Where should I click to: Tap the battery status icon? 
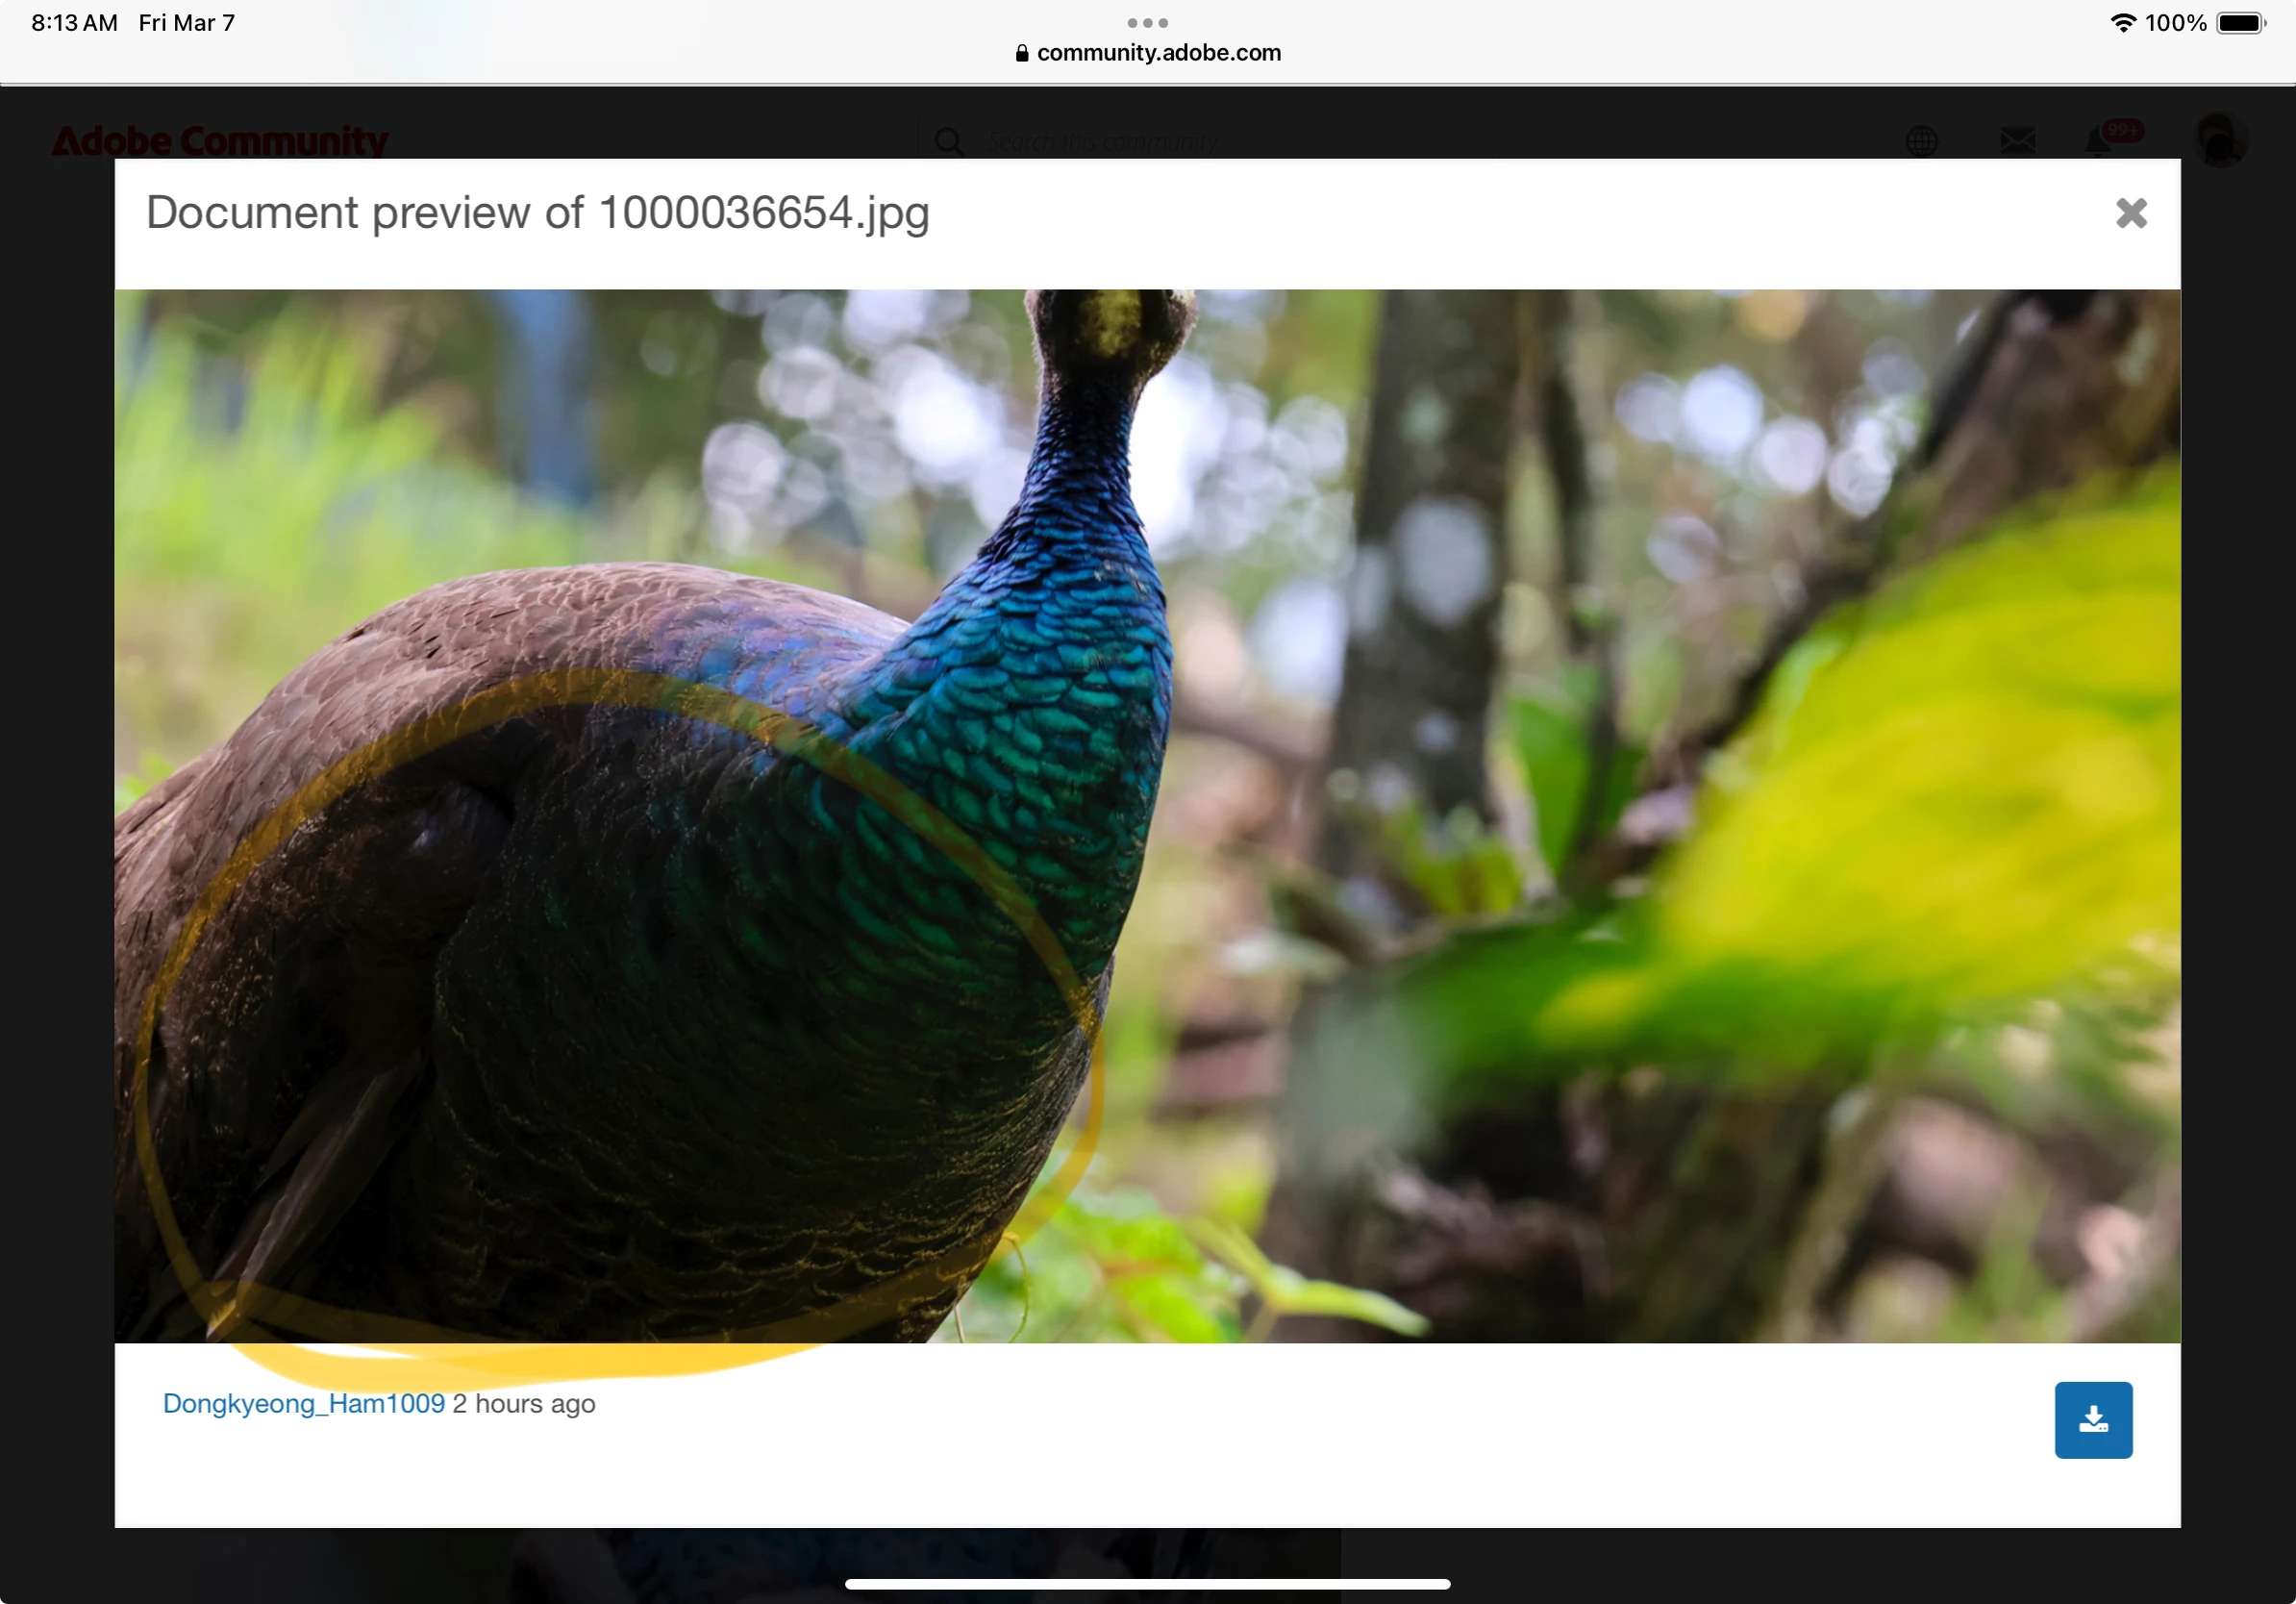click(2240, 22)
